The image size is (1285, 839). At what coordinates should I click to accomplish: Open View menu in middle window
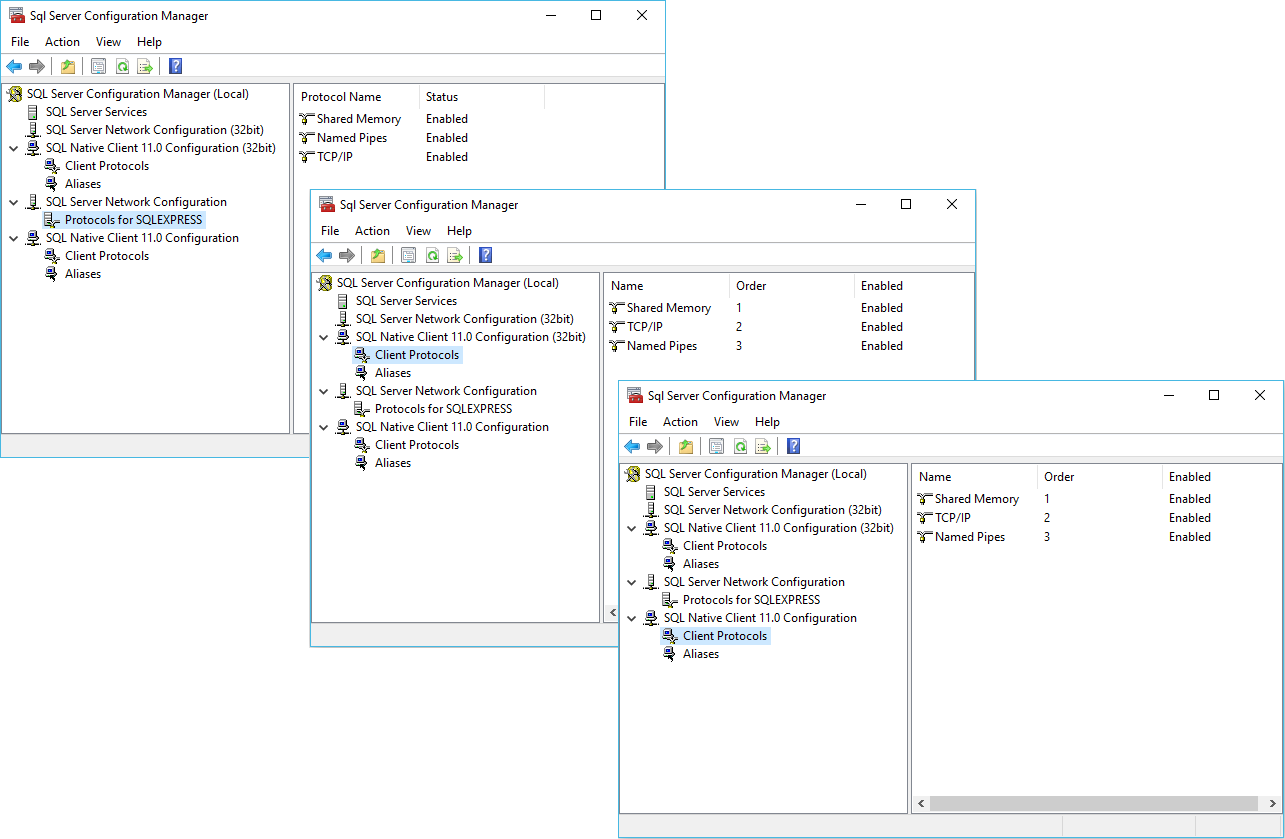pyautogui.click(x=418, y=231)
